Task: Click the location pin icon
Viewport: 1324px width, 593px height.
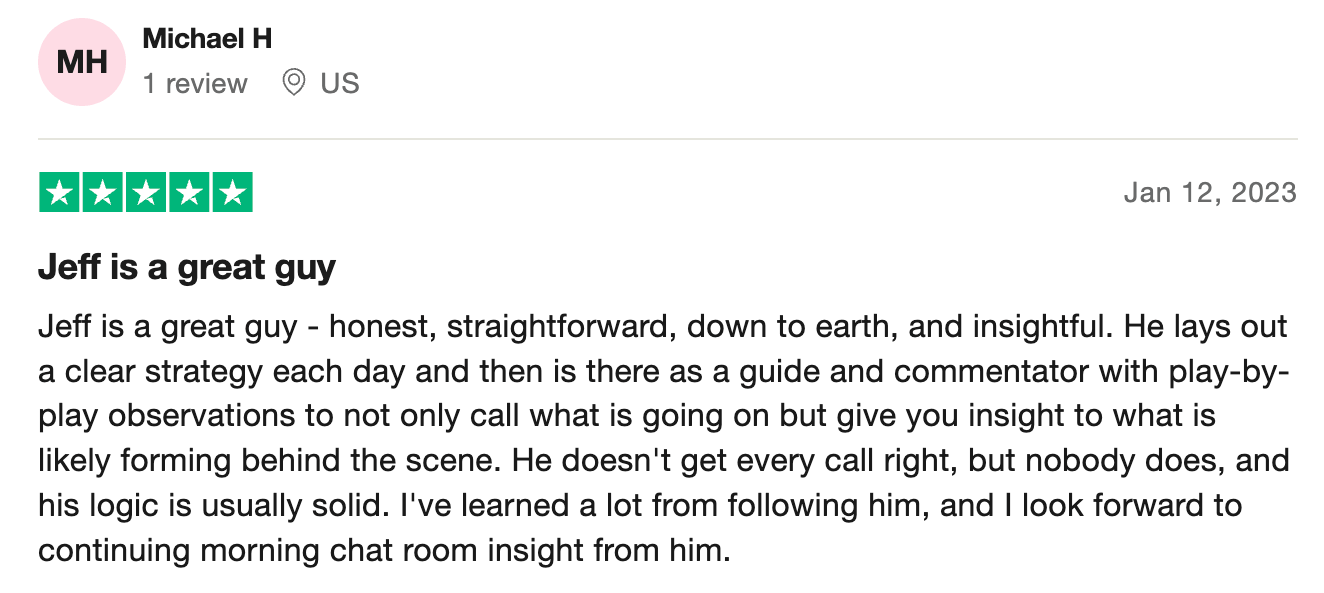Action: click(293, 83)
